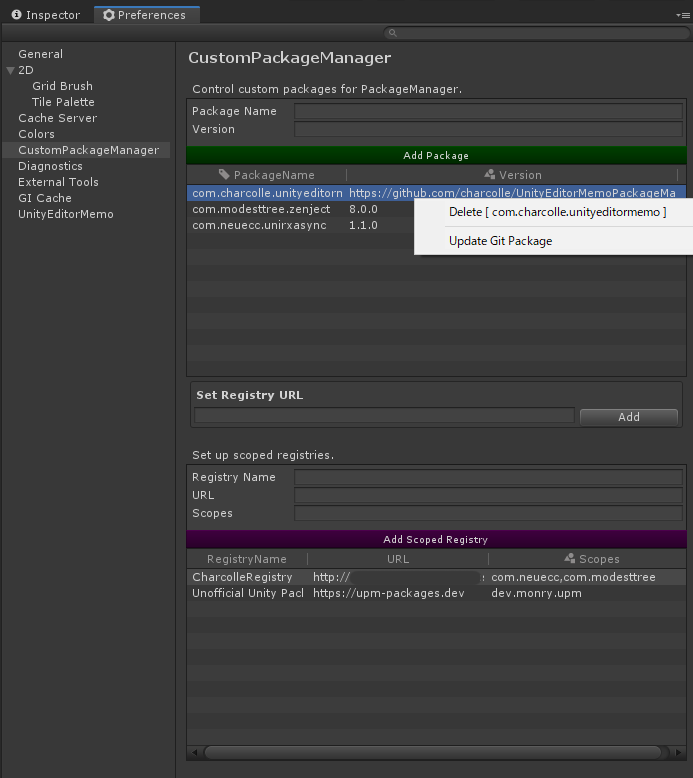Focus the package Version input field
693x778 pixels.
488,129
